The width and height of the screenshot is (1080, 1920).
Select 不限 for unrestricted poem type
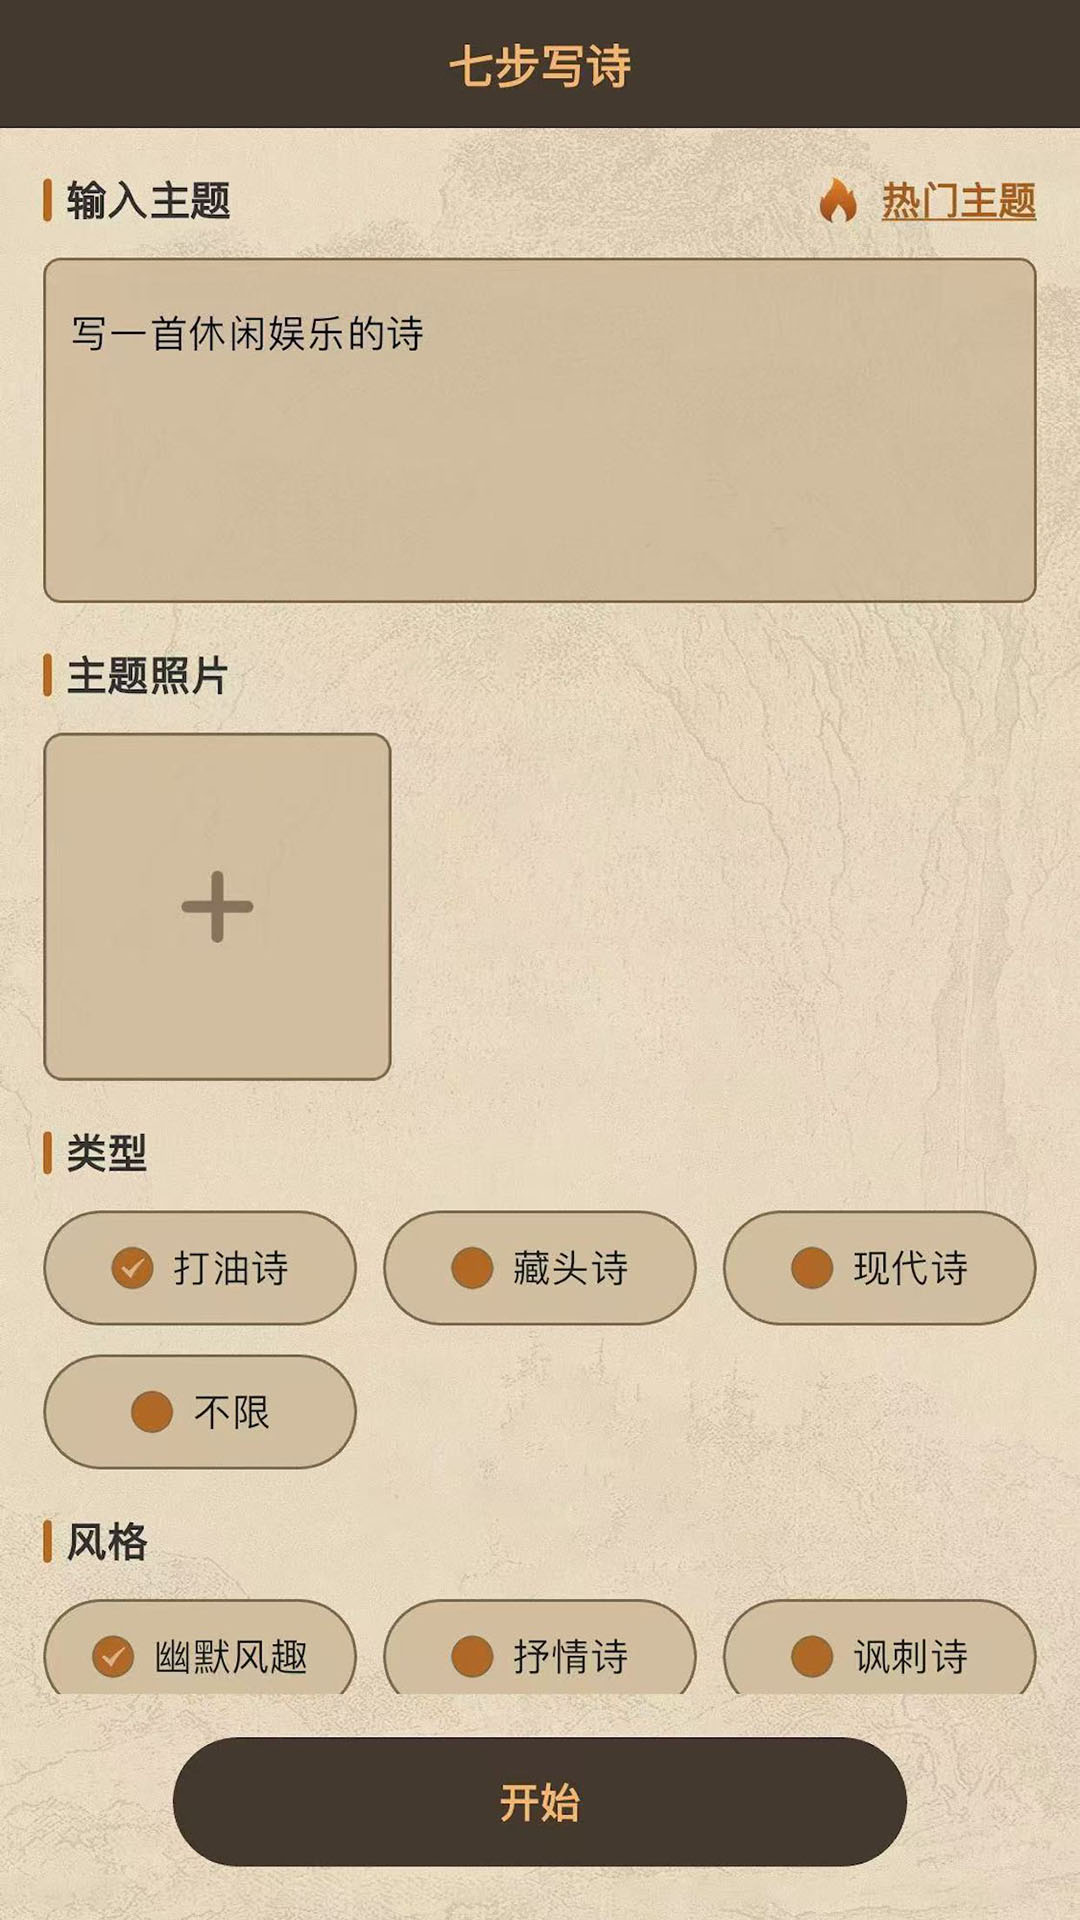pos(200,1413)
